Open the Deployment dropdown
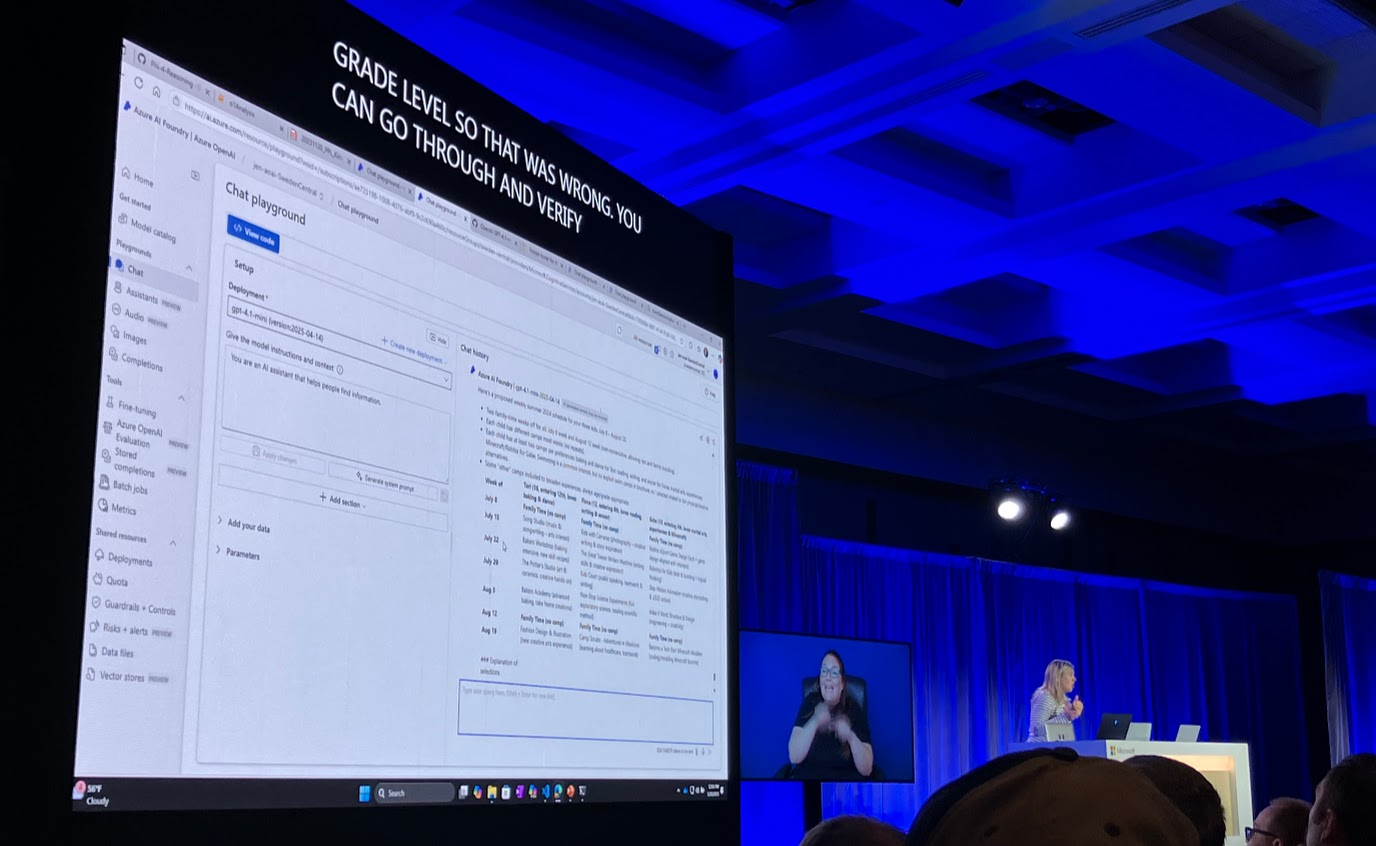Viewport: 1376px width, 846px height. point(339,340)
